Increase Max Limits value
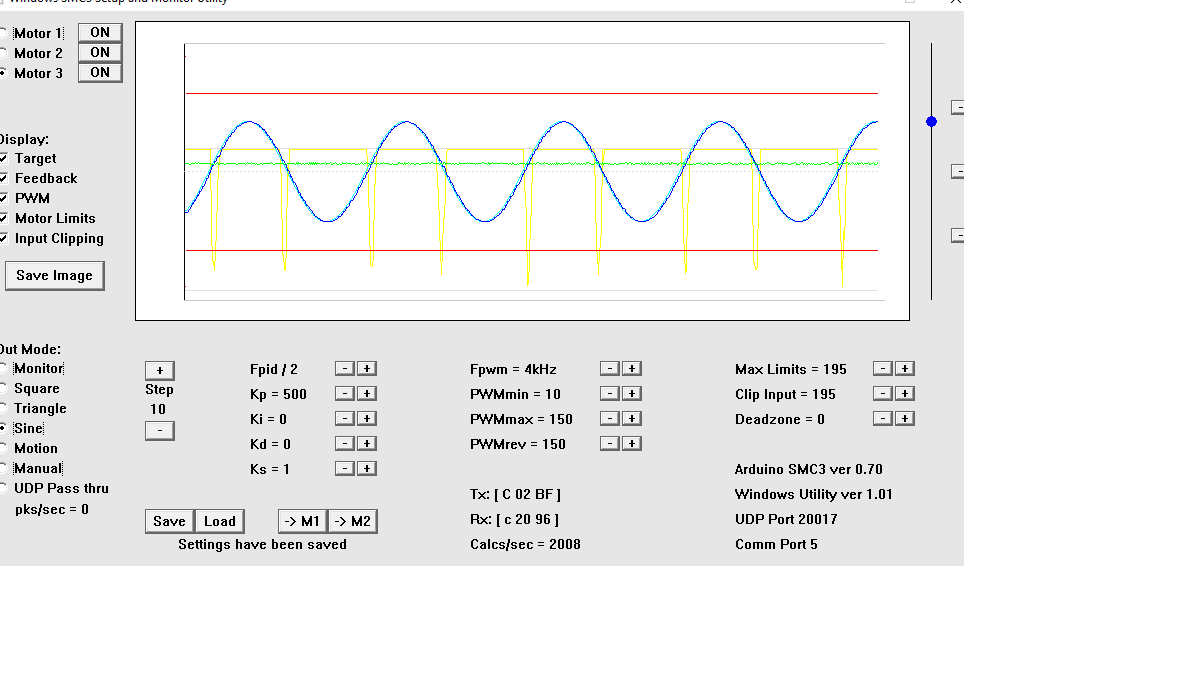Screen dimensions: 1200x684 pos(904,369)
